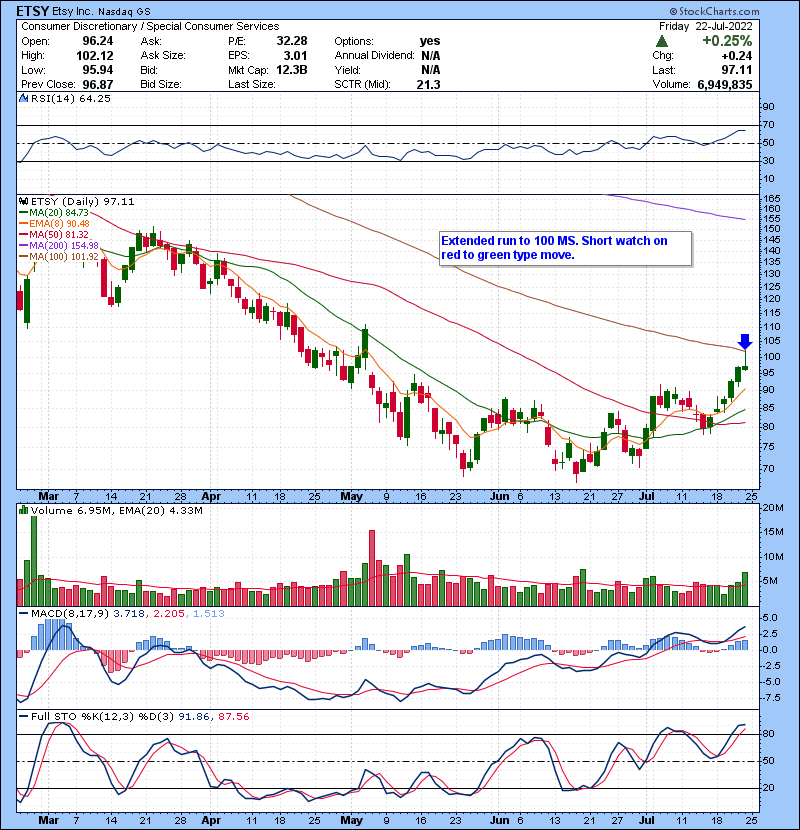Click the Open value 96.24
The height and width of the screenshot is (830, 800).
point(97,41)
